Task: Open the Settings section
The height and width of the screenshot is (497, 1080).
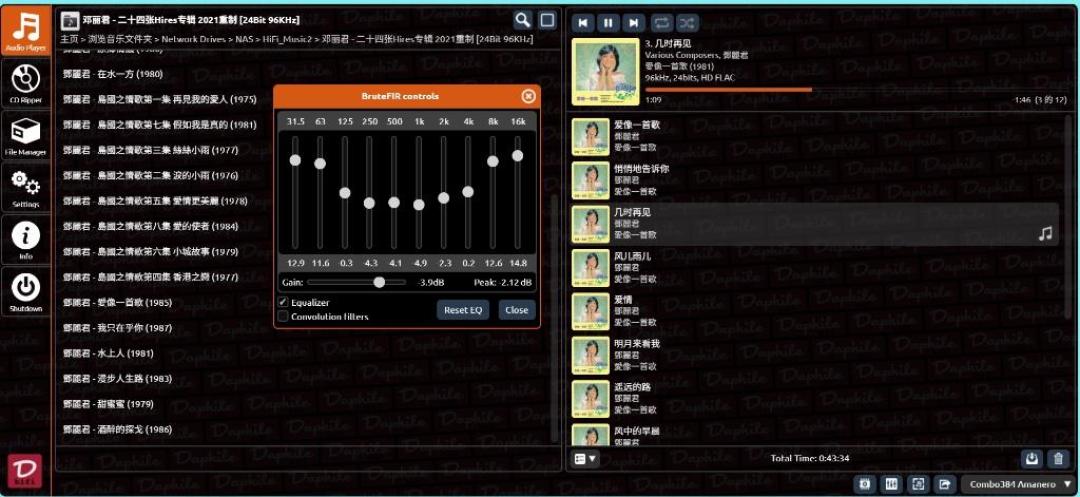Action: pyautogui.click(x=25, y=187)
